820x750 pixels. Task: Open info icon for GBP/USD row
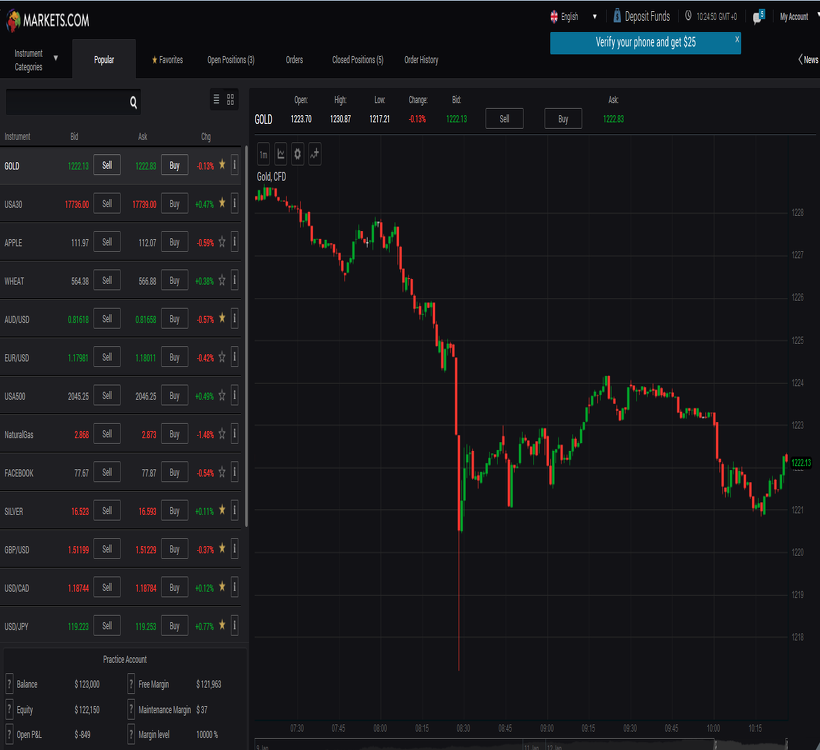(235, 549)
